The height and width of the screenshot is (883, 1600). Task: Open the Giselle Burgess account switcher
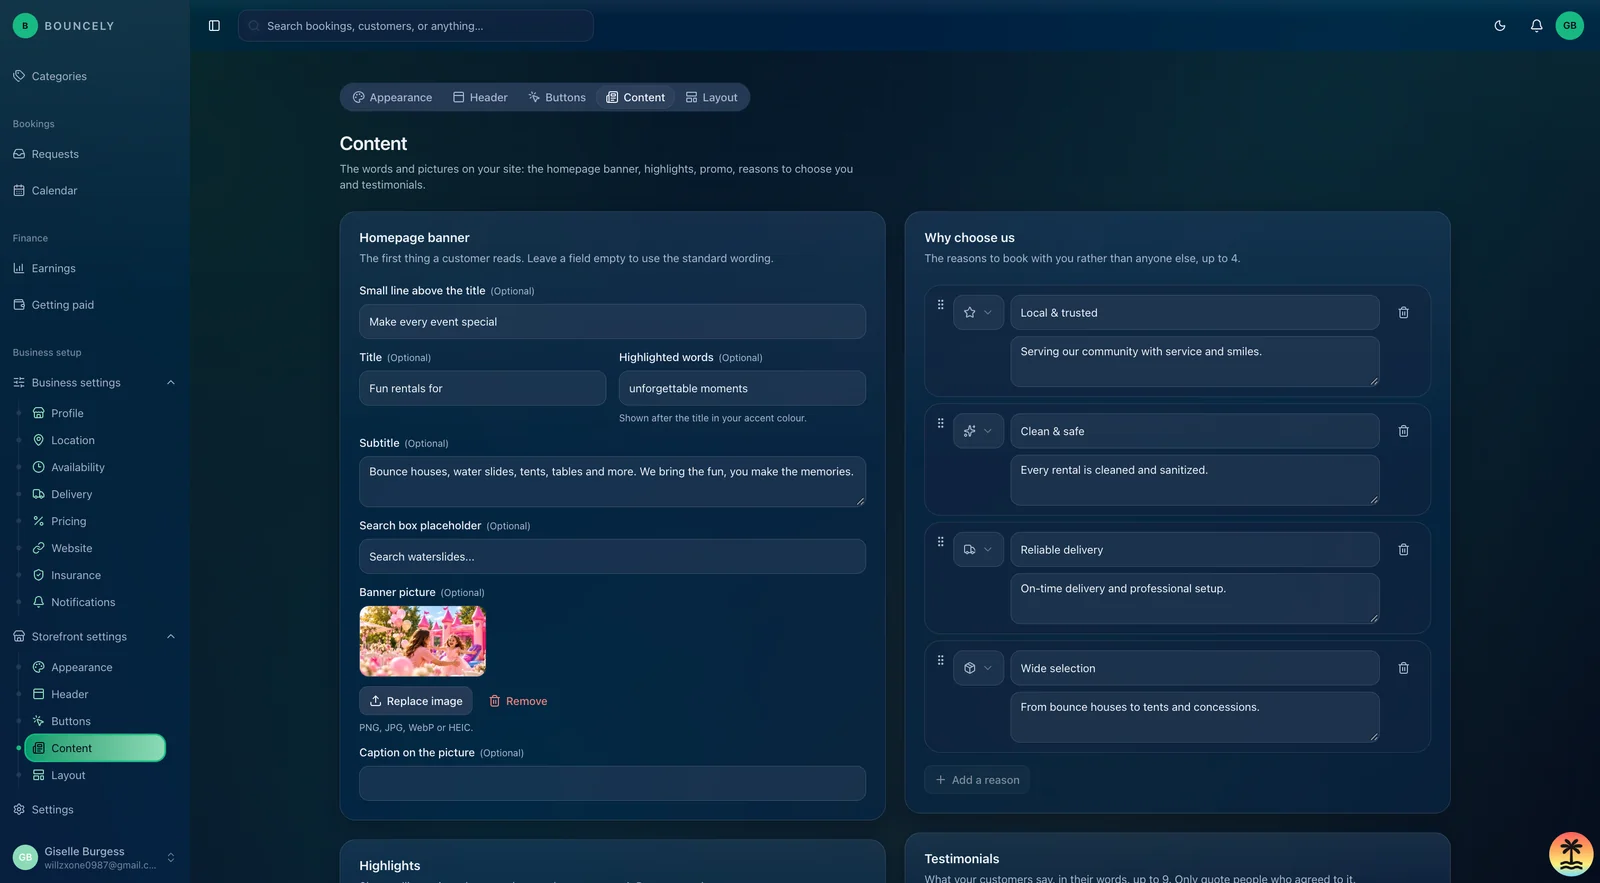(95, 857)
